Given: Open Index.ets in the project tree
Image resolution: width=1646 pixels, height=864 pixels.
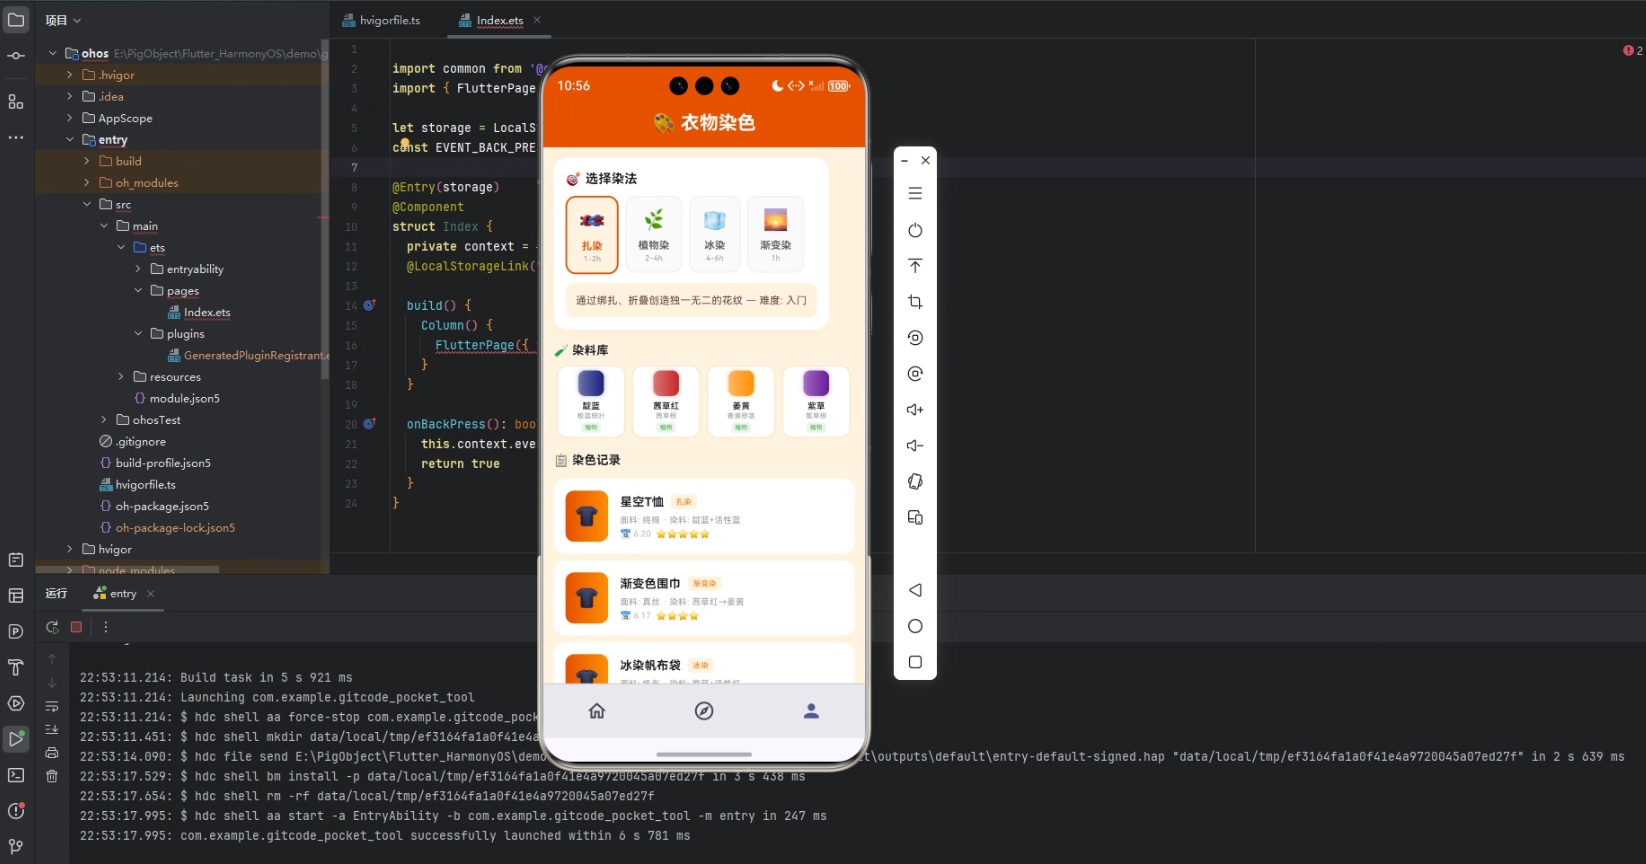Looking at the screenshot, I should [206, 313].
